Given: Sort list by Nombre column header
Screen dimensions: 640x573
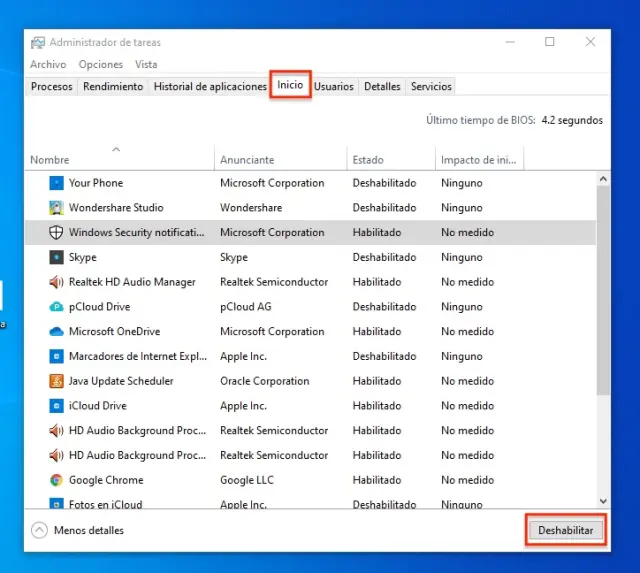Looking at the screenshot, I should tap(50, 160).
